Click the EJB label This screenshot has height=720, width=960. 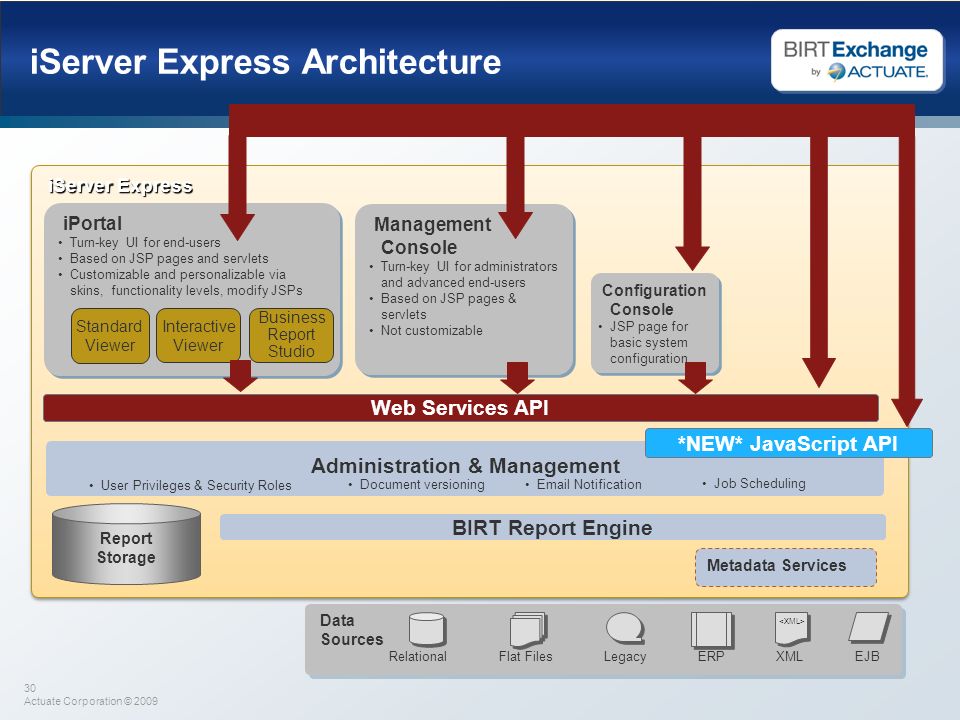[867, 656]
